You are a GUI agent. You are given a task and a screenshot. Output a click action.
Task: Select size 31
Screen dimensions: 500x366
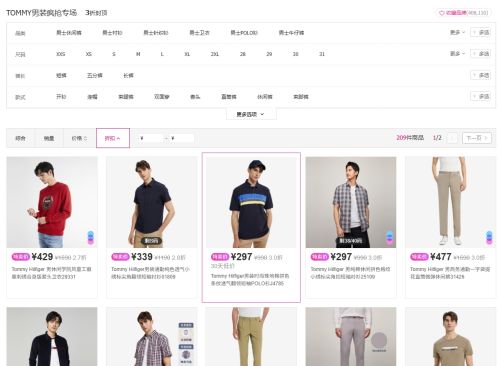click(322, 54)
